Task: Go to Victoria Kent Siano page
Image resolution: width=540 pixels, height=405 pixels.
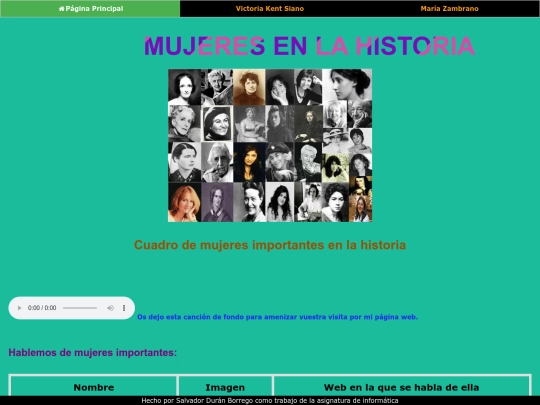Action: pyautogui.click(x=270, y=9)
